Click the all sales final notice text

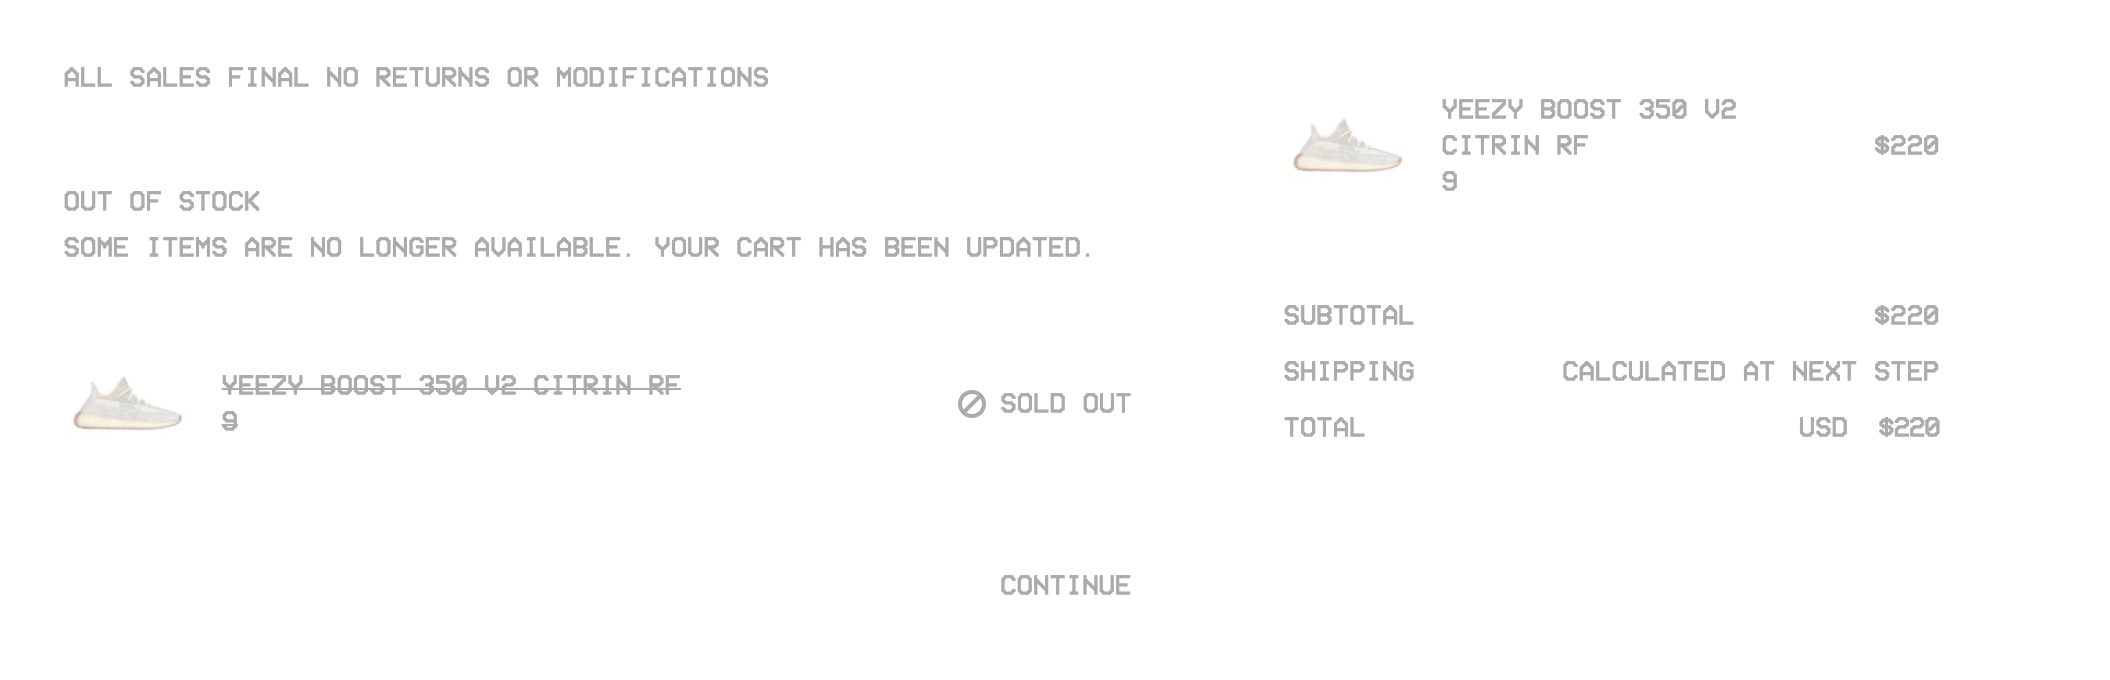(x=416, y=77)
